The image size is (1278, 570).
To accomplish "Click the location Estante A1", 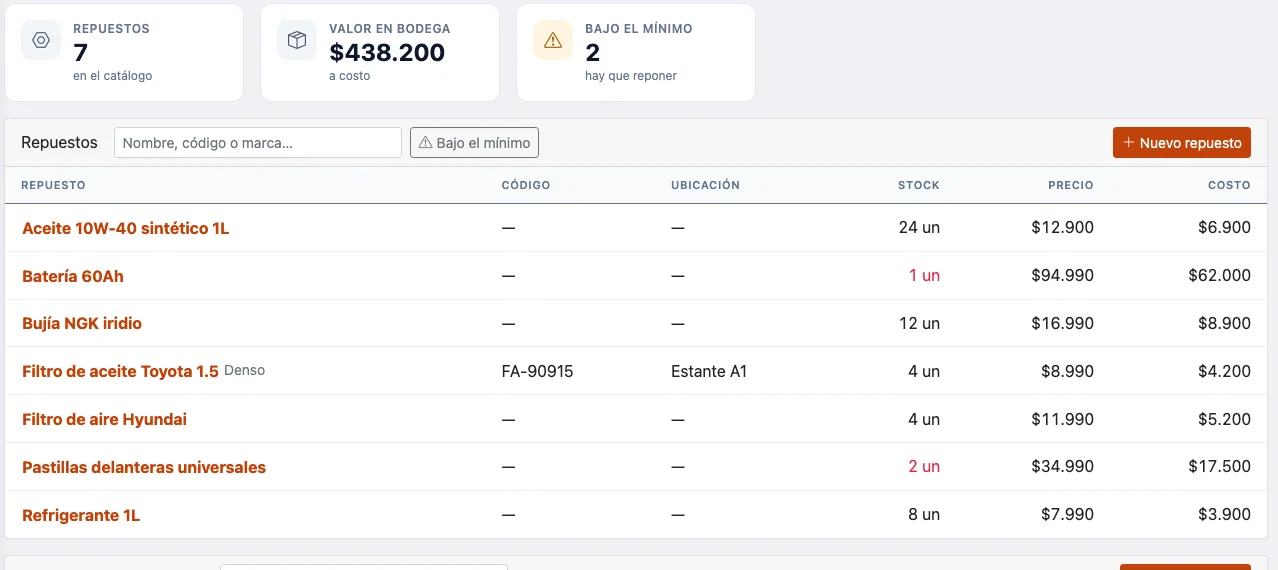I will tap(710, 371).
